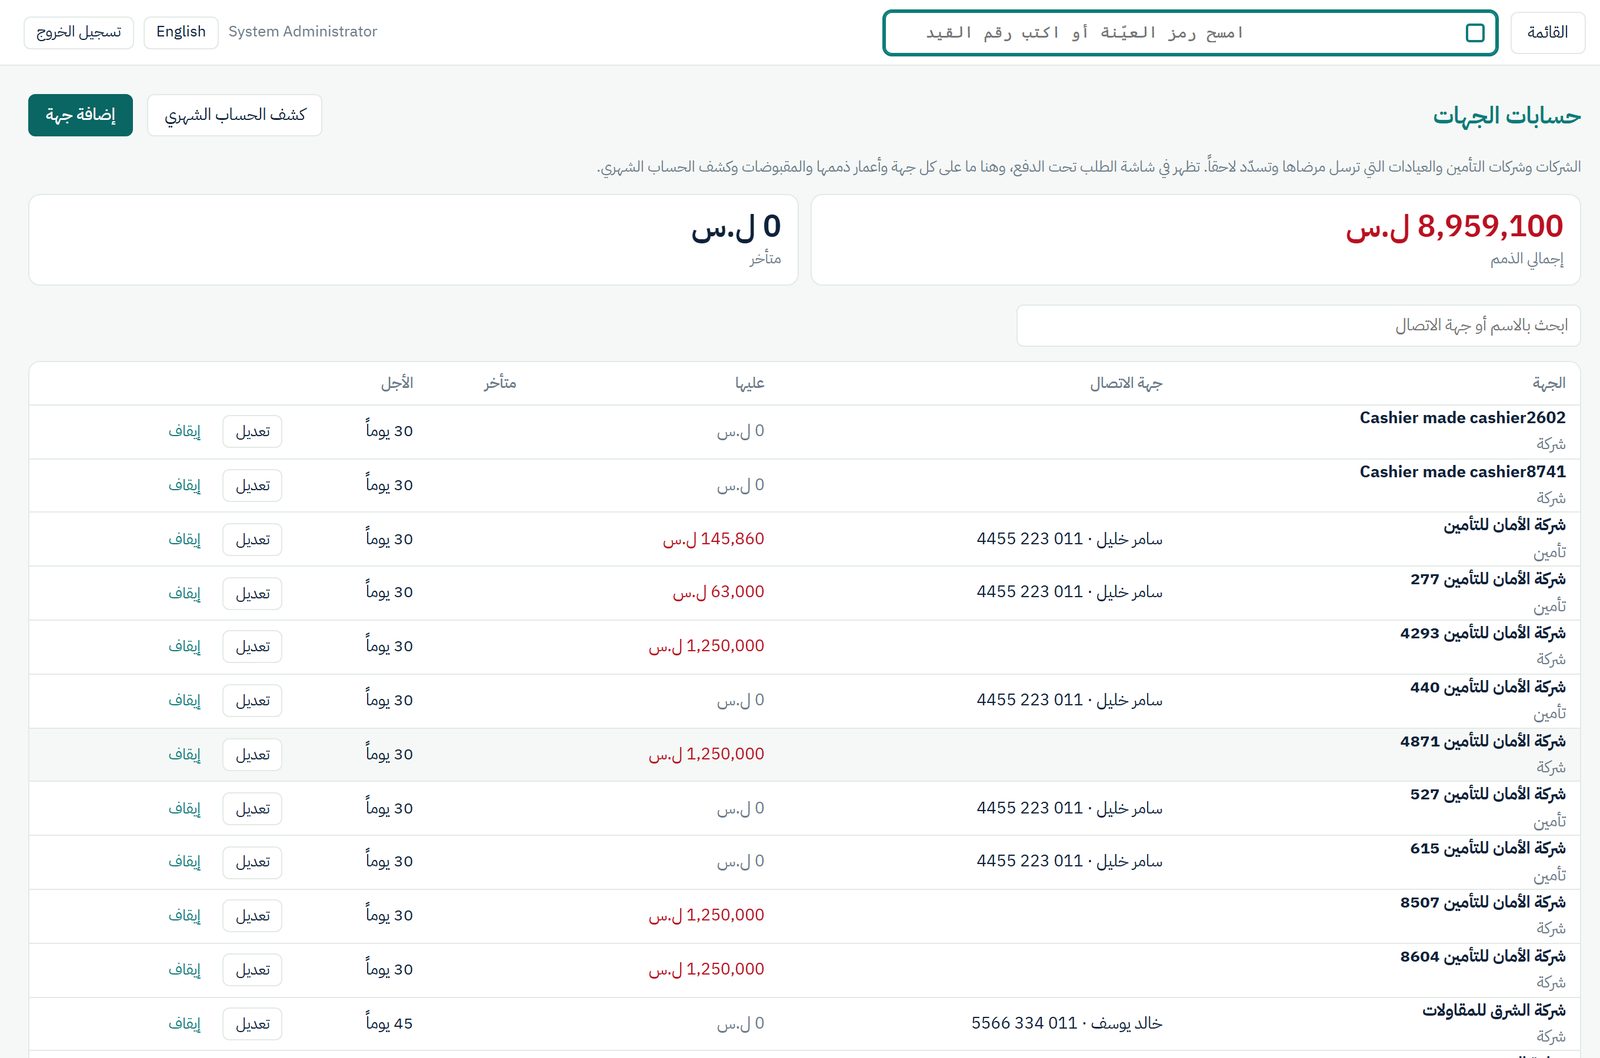Edit شركة الشرق للمقاولات

[x=252, y=1024]
